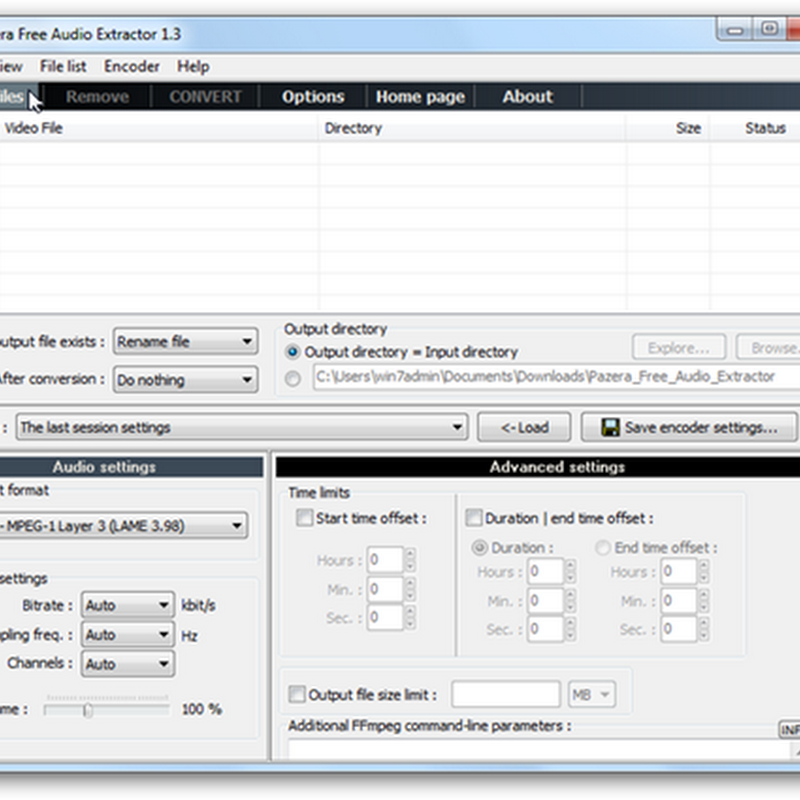Click the <- Load button
The height and width of the screenshot is (800, 800).
tap(523, 427)
